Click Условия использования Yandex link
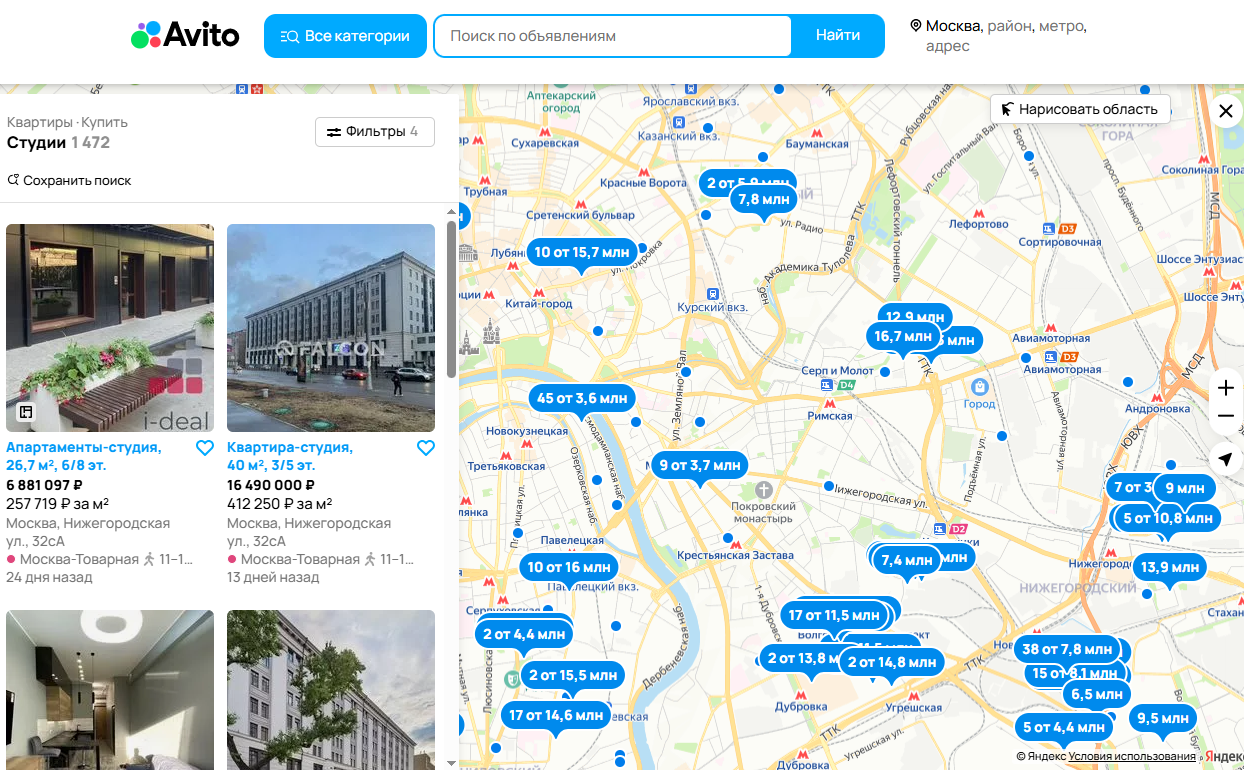 coord(1132,757)
